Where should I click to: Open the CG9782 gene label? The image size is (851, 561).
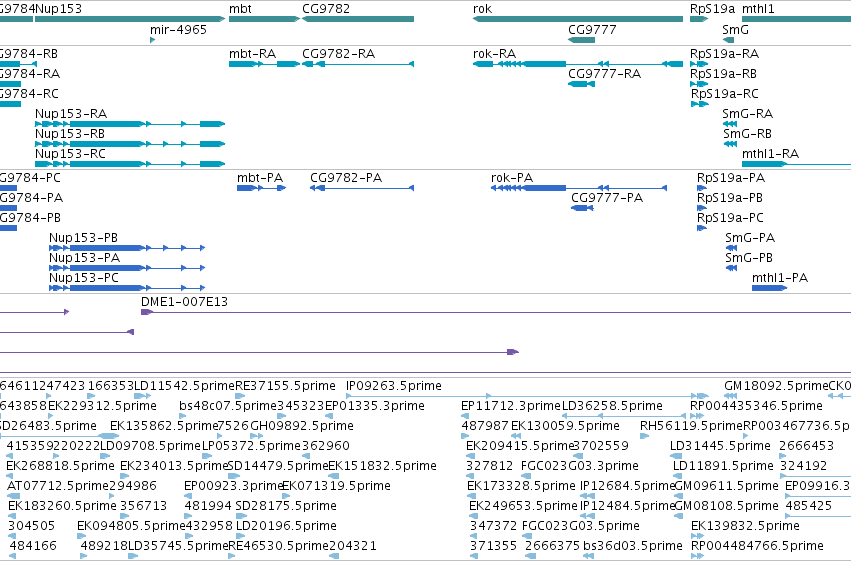click(326, 9)
